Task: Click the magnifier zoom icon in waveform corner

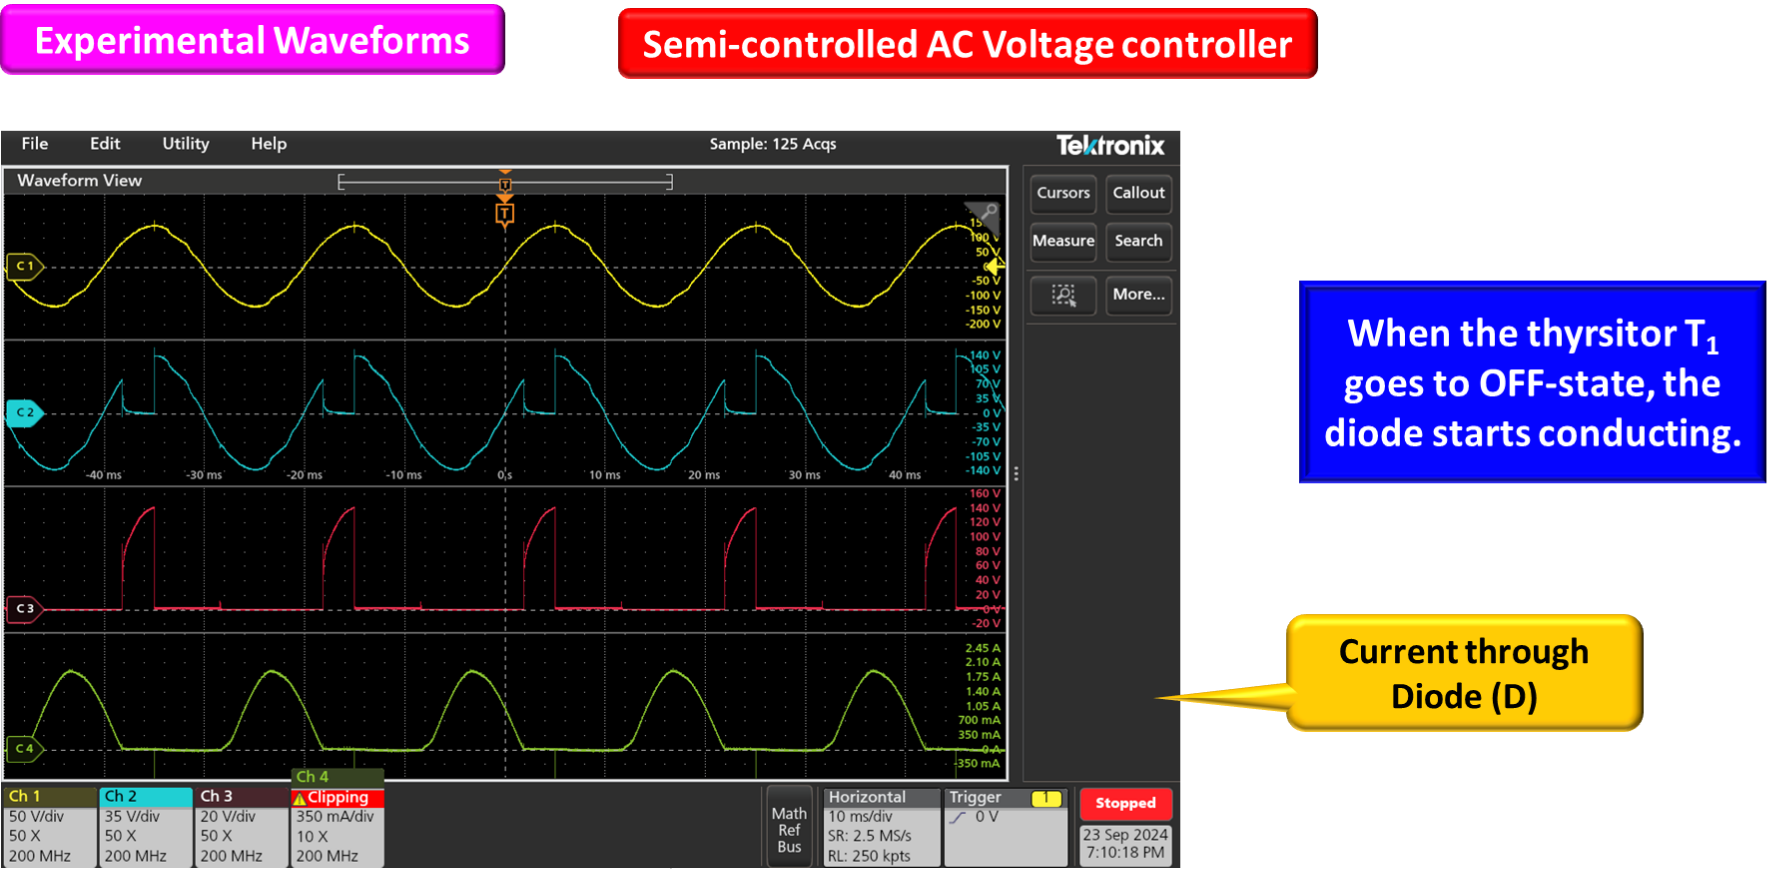Action: tap(986, 214)
